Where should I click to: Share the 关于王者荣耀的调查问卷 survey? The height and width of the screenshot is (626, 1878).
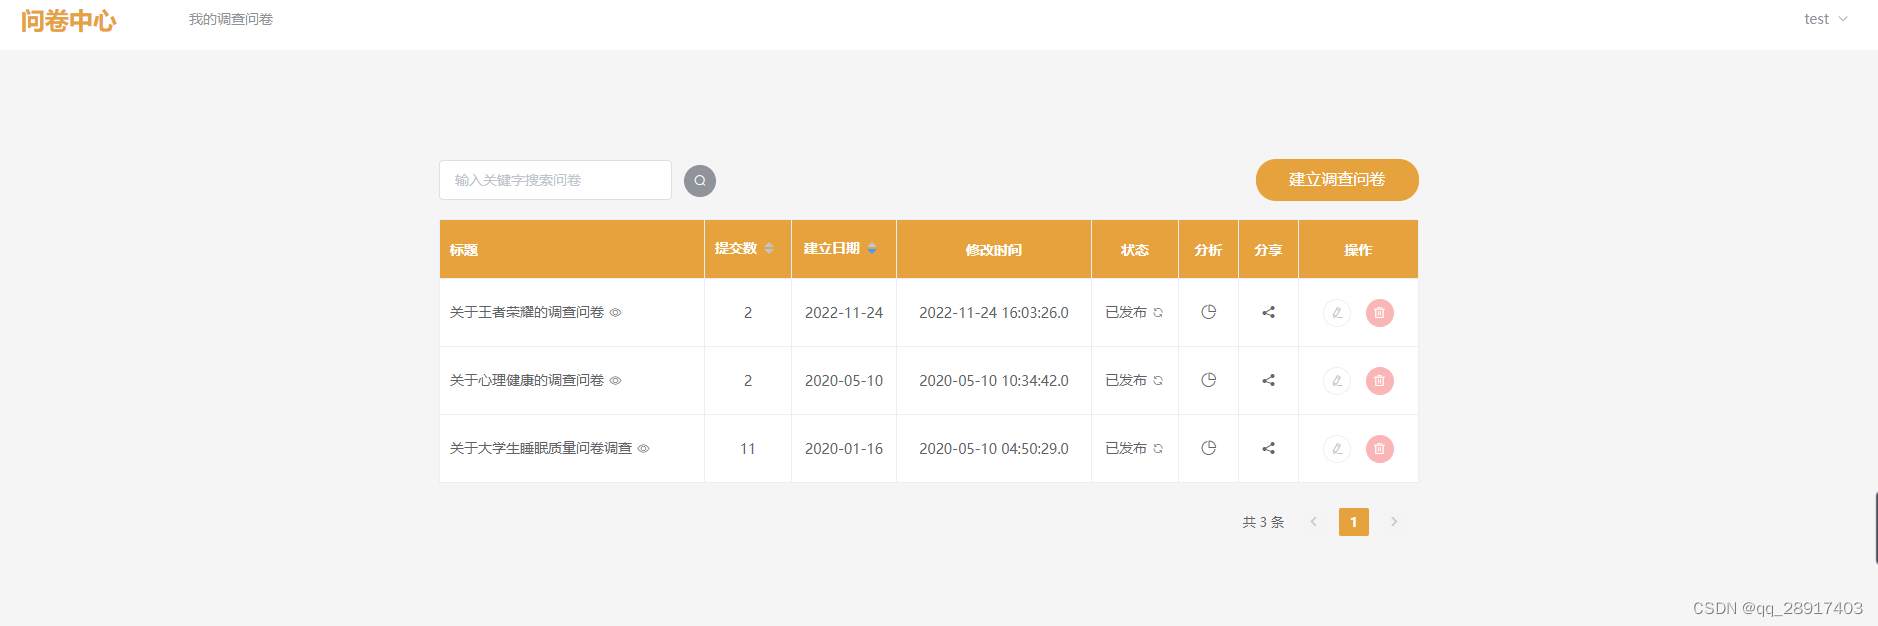pyautogui.click(x=1268, y=312)
